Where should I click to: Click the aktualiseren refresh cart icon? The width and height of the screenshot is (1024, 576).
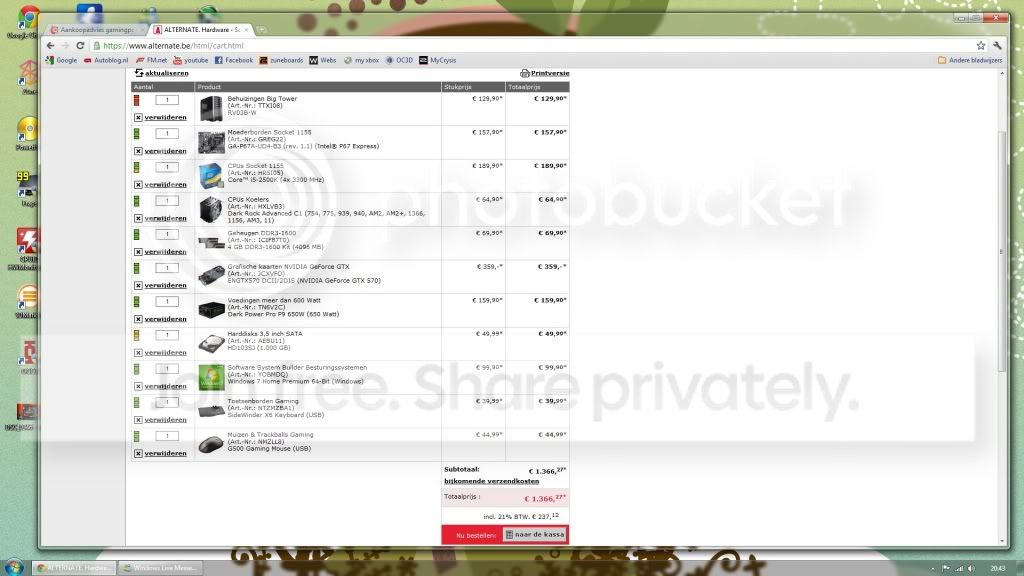[138, 73]
